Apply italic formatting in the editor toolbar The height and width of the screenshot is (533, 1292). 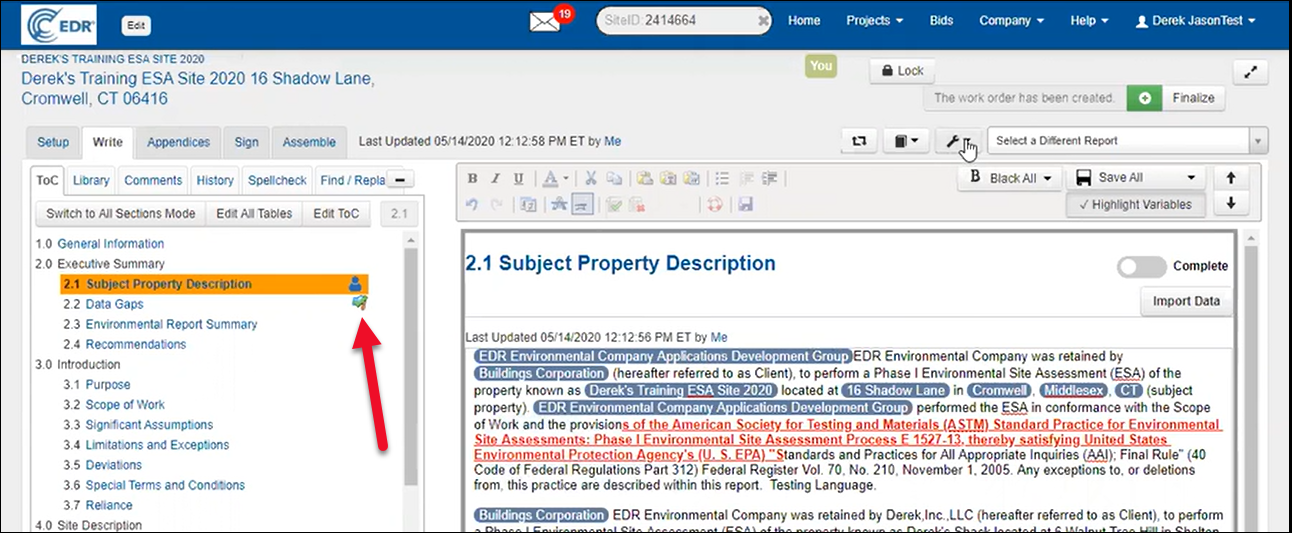click(x=495, y=179)
